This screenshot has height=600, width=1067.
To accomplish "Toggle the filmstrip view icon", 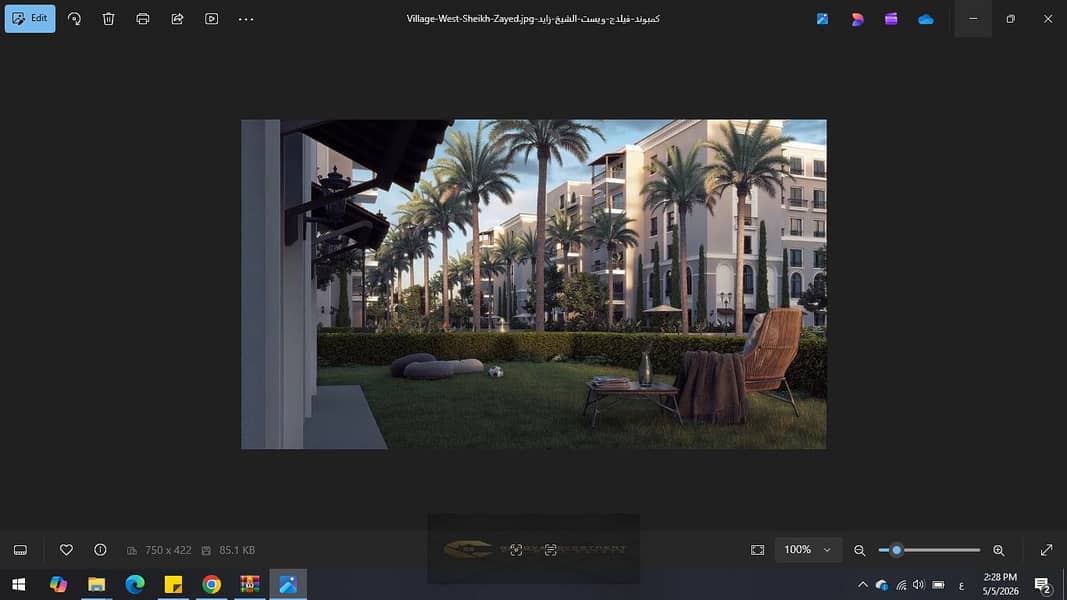I will 20,550.
